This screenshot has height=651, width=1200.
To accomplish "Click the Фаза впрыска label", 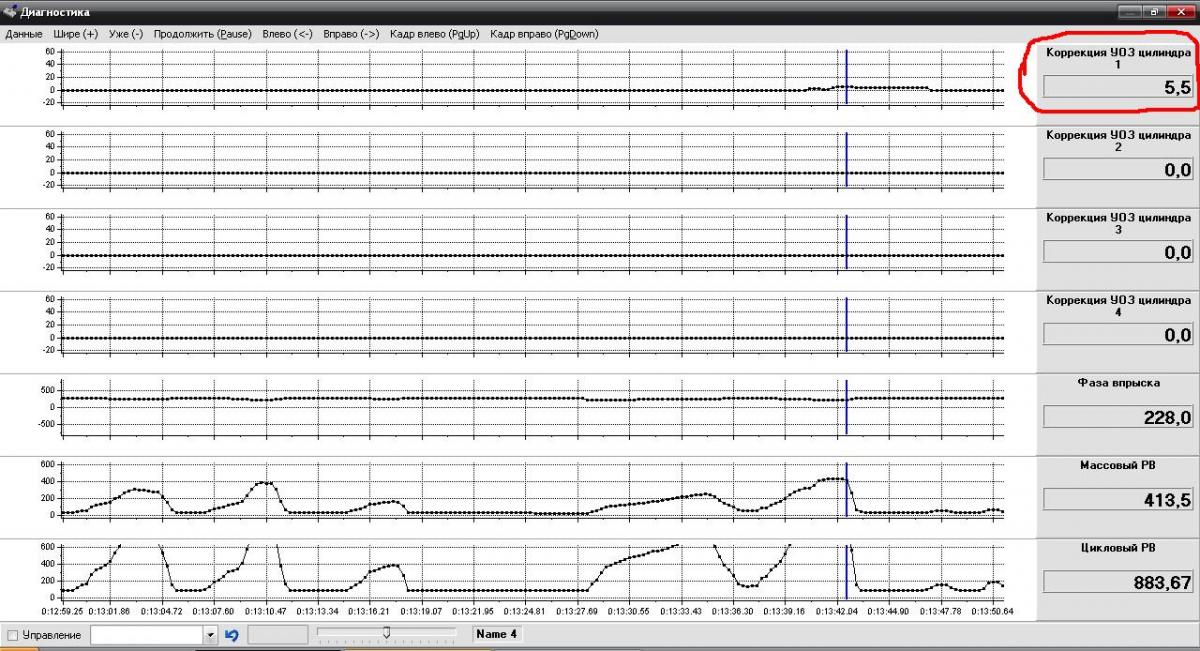I will coord(1118,382).
